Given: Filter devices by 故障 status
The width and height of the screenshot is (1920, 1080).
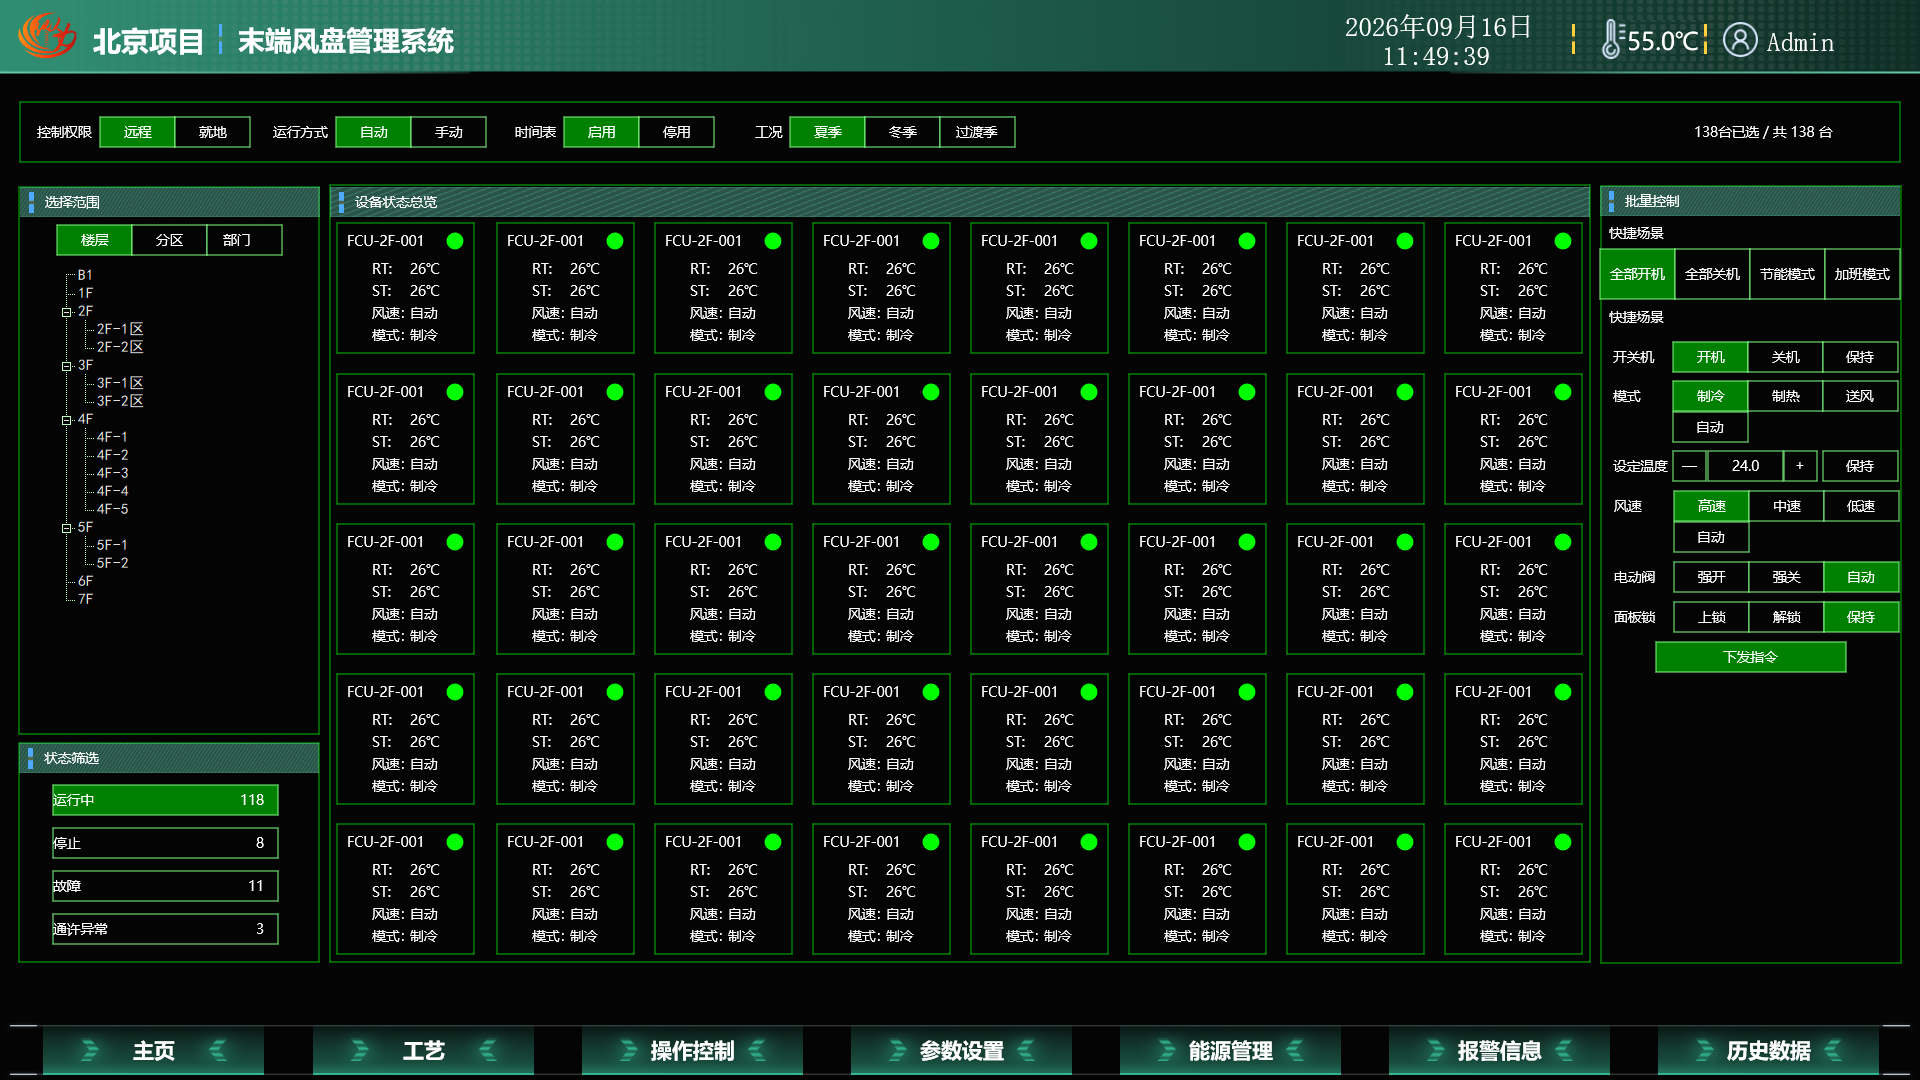Looking at the screenshot, I should (x=165, y=886).
